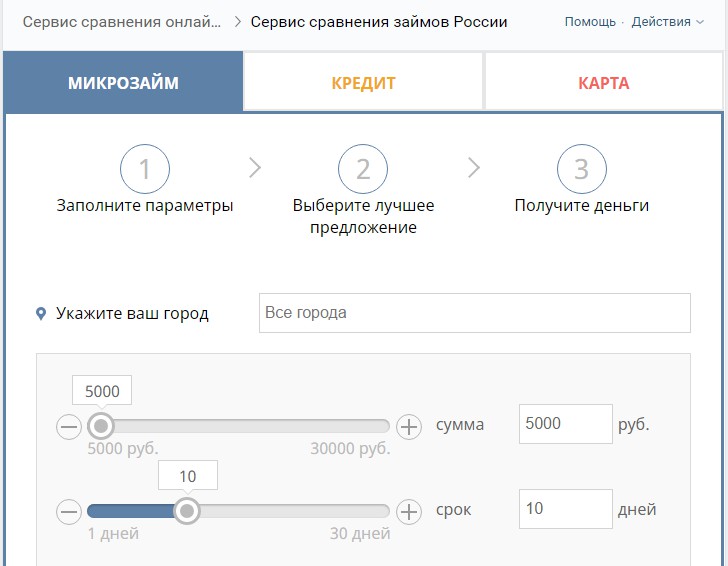Switch to the Кредит tab
Image resolution: width=728 pixels, height=566 pixels.
364,83
